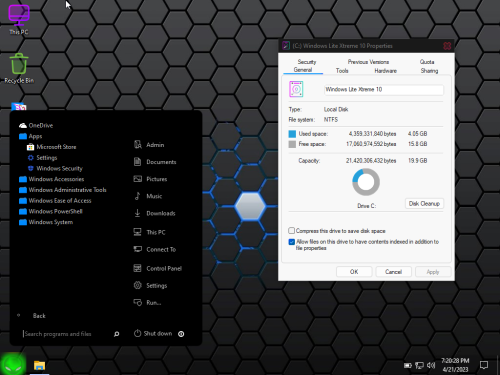Click the Downloads arrow icon
Screen dimensions: 500x375
[x=137, y=213]
